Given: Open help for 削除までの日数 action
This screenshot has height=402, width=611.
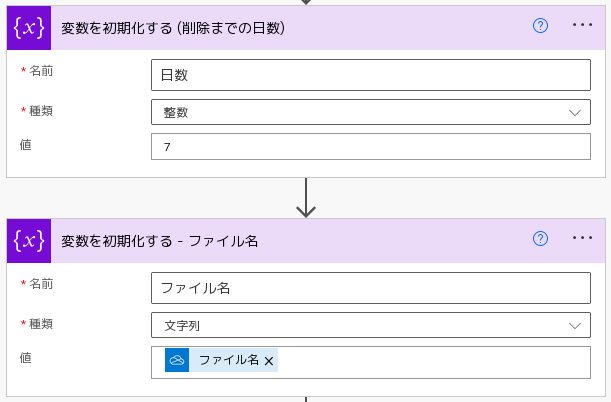Looking at the screenshot, I should [x=540, y=26].
